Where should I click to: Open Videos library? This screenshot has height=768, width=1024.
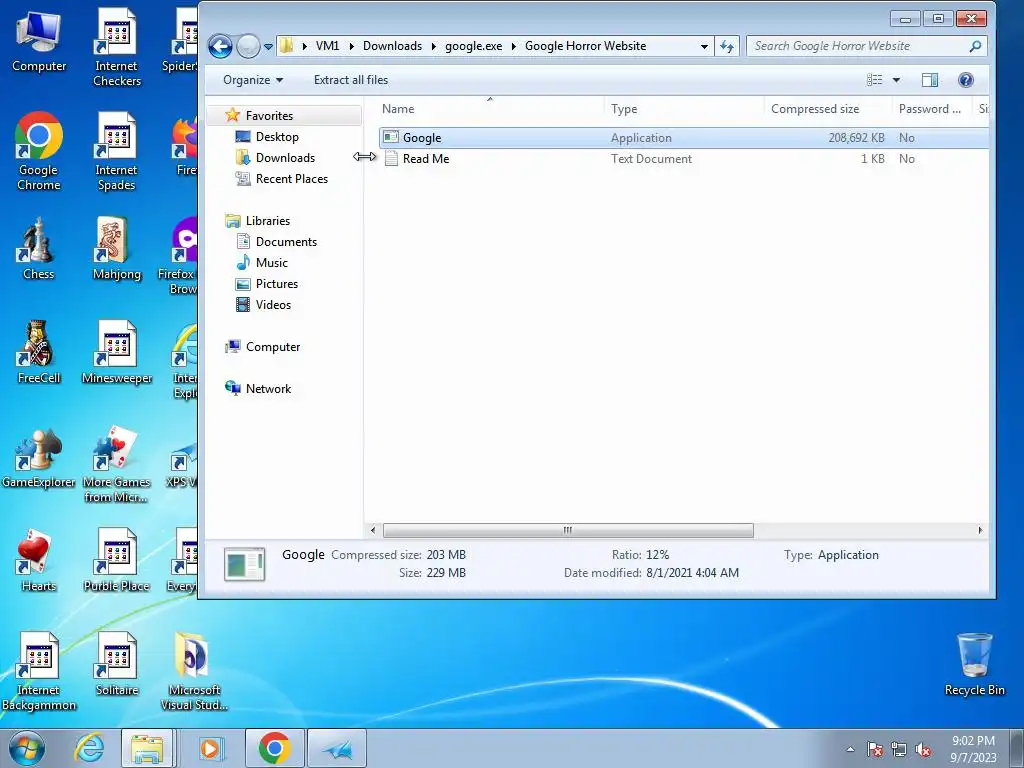[273, 304]
